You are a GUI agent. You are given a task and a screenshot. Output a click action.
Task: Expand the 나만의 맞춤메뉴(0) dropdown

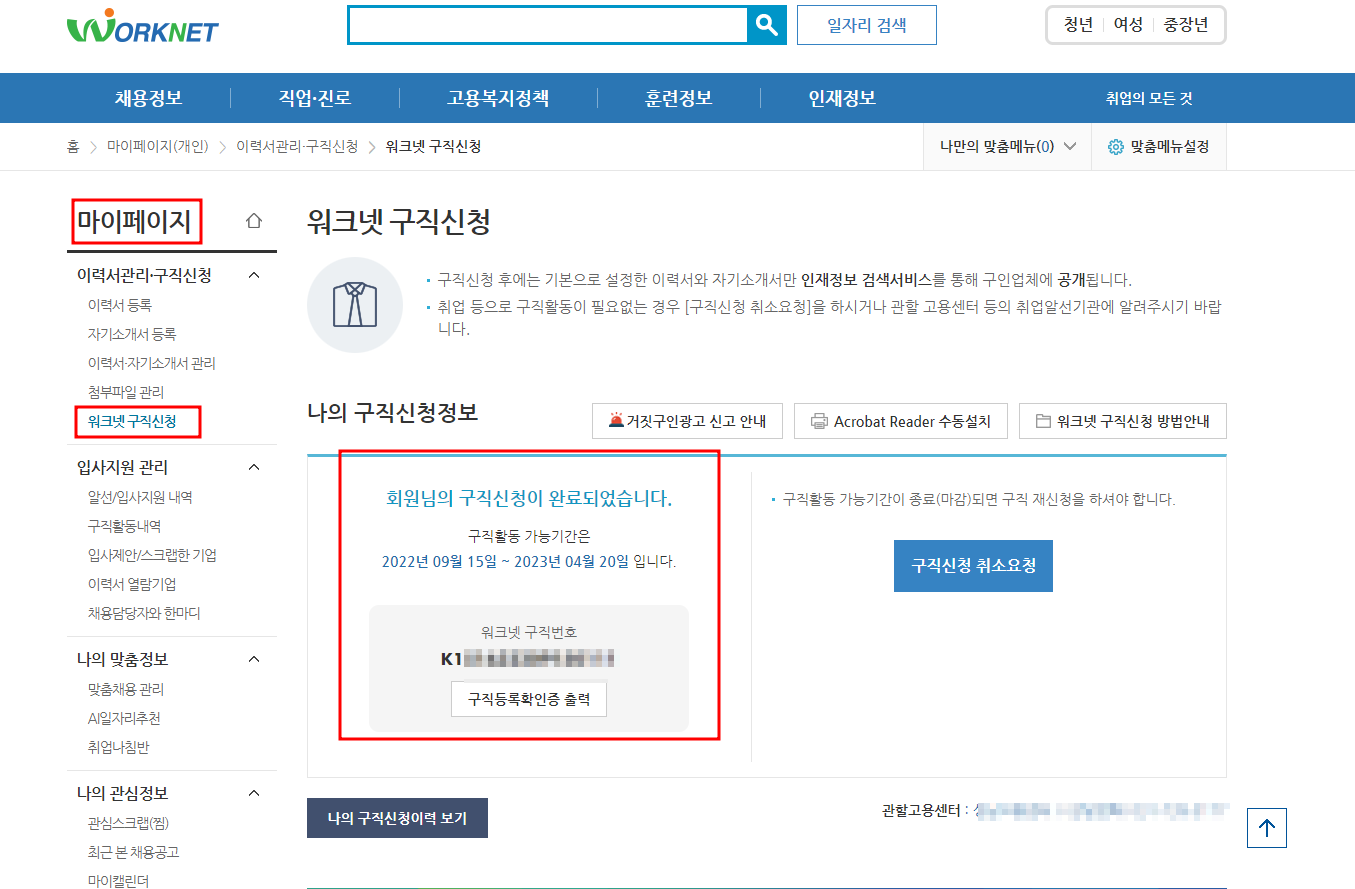point(1008,147)
